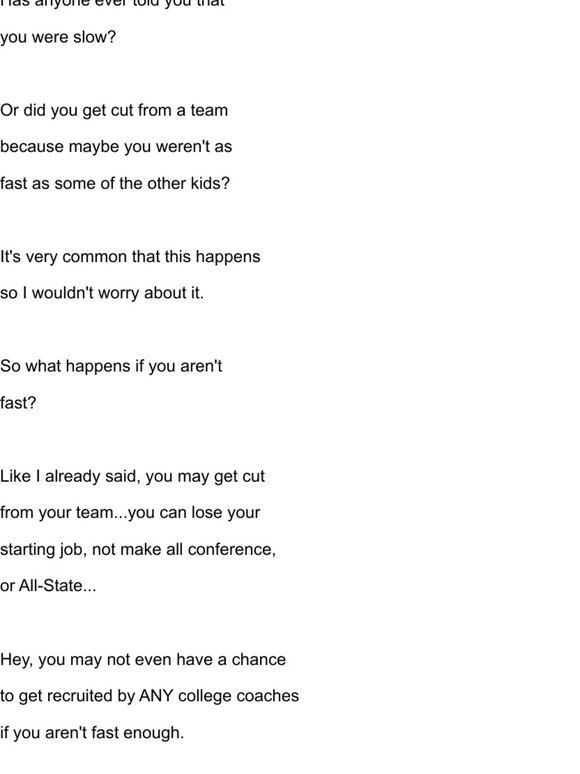Click the text "Or did you get cut from a team"

coord(114,110)
